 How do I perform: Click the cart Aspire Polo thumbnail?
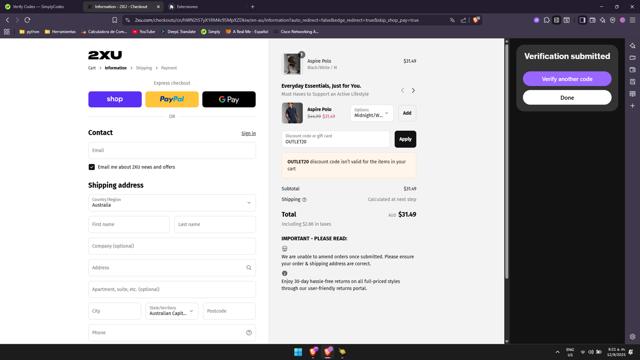[x=292, y=64]
